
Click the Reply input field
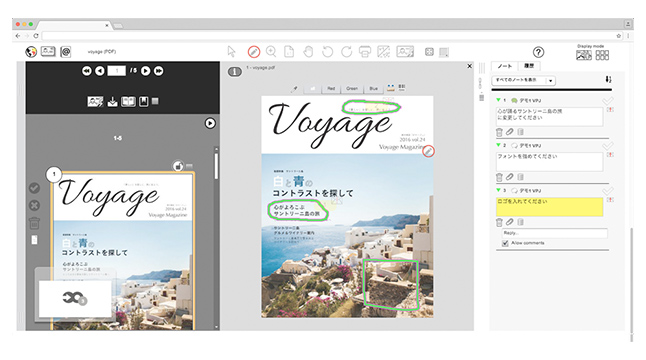pos(555,233)
